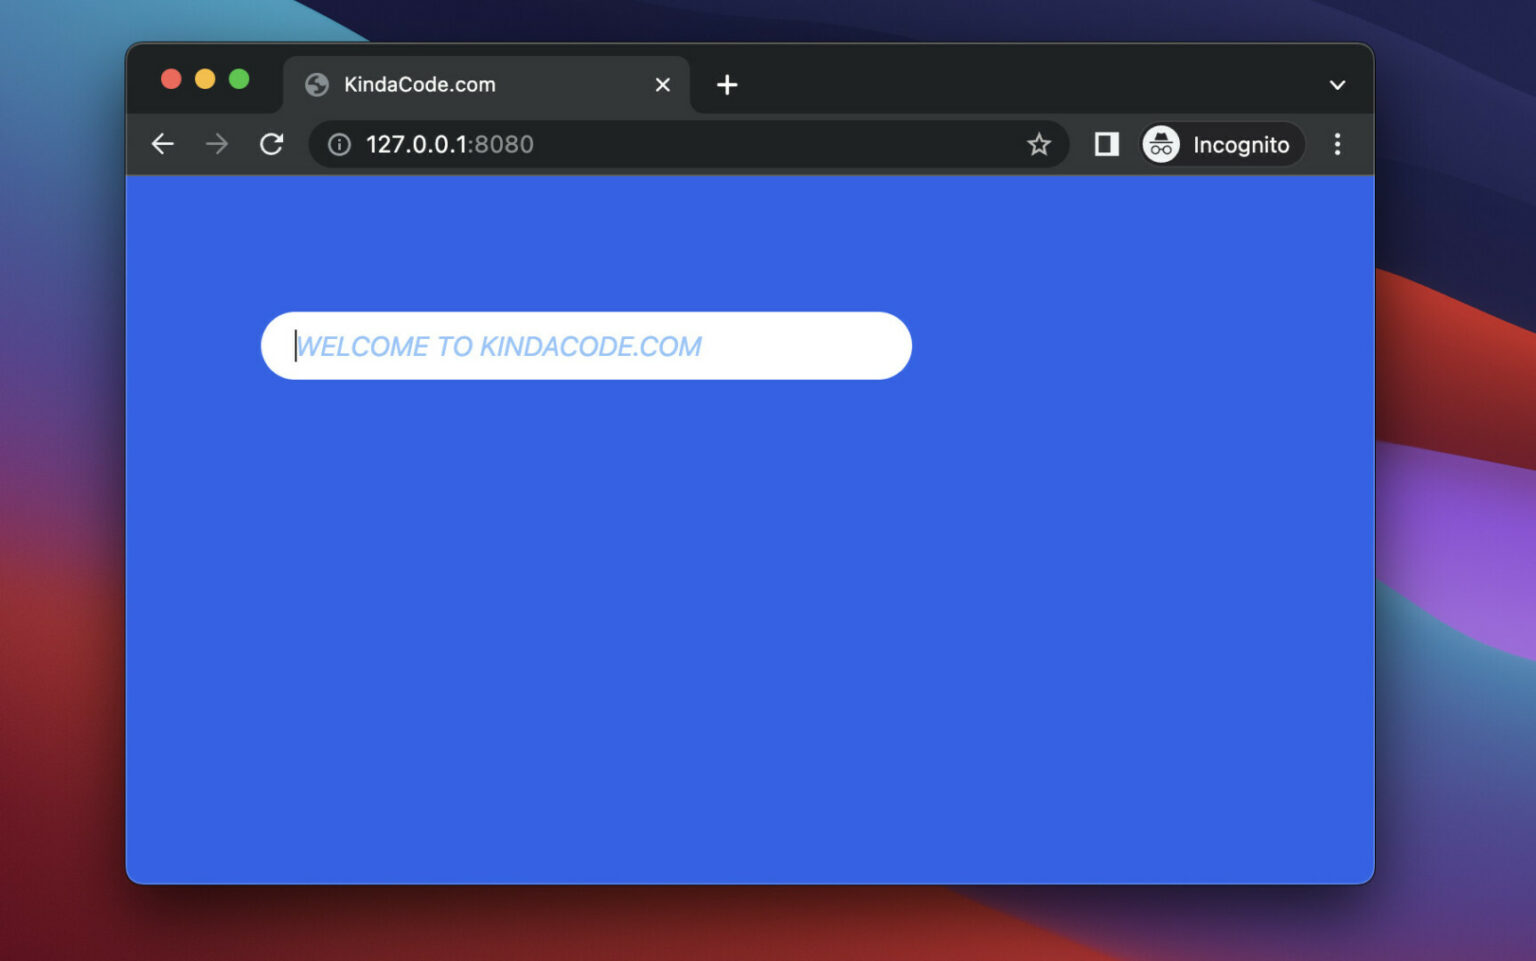Select the KindaCode.com tab
This screenshot has width=1536, height=961.
(486, 85)
